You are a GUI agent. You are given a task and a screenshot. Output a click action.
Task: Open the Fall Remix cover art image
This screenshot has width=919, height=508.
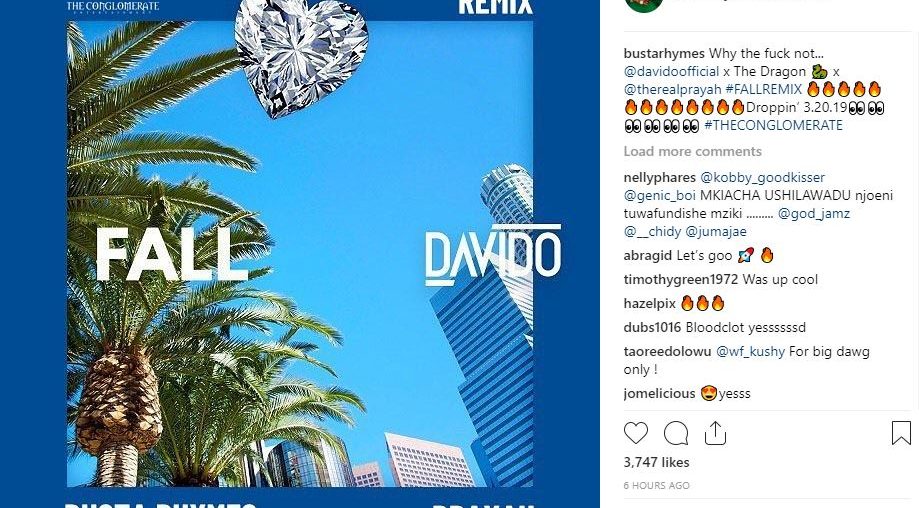(x=299, y=254)
